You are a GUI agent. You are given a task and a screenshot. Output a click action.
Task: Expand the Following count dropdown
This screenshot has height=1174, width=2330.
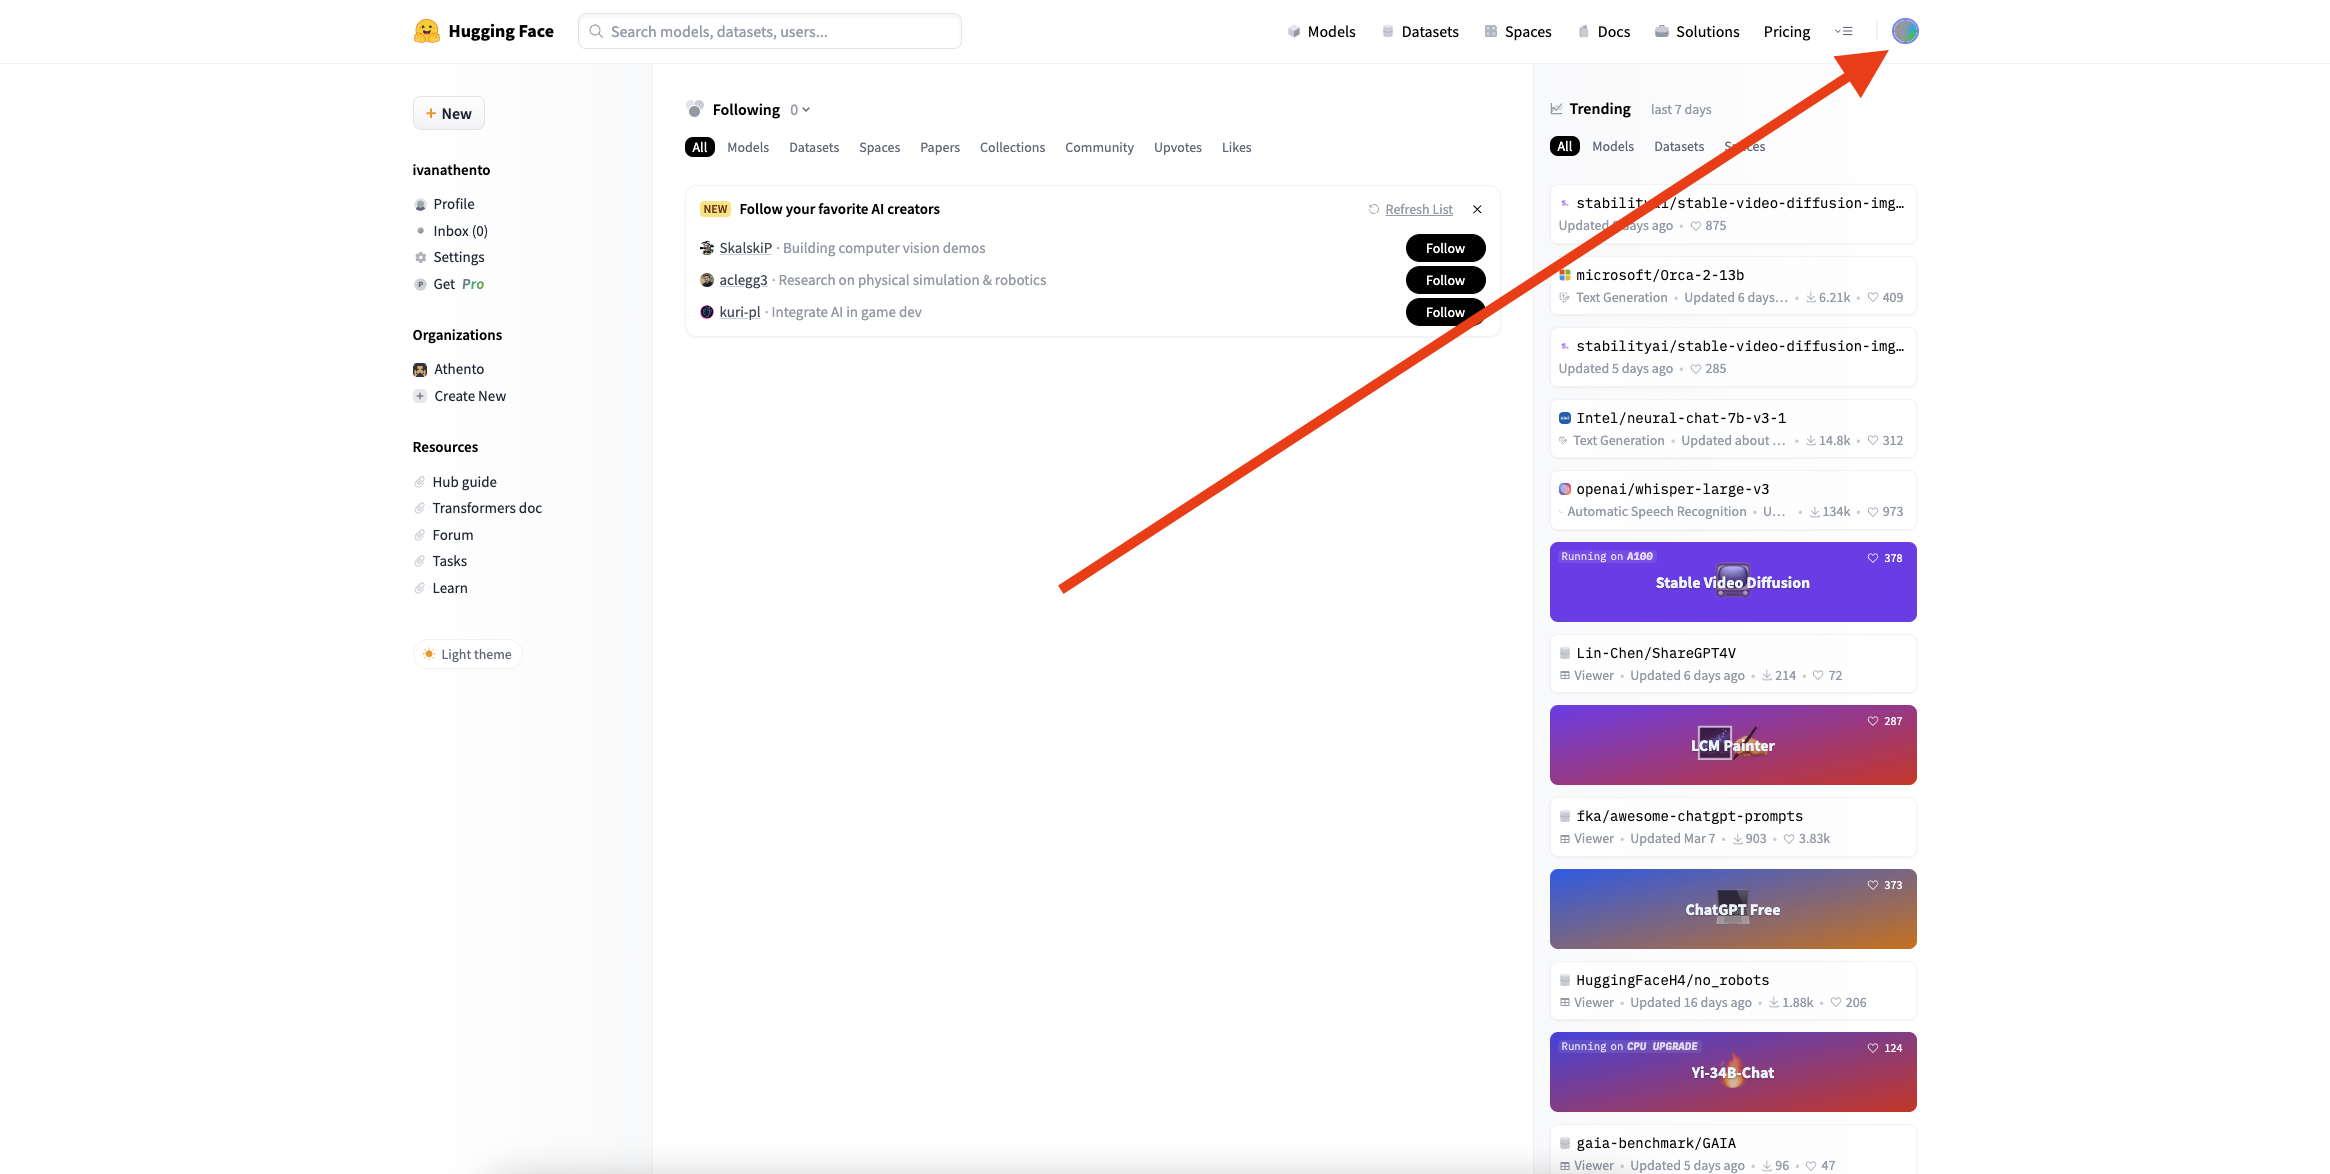point(800,110)
